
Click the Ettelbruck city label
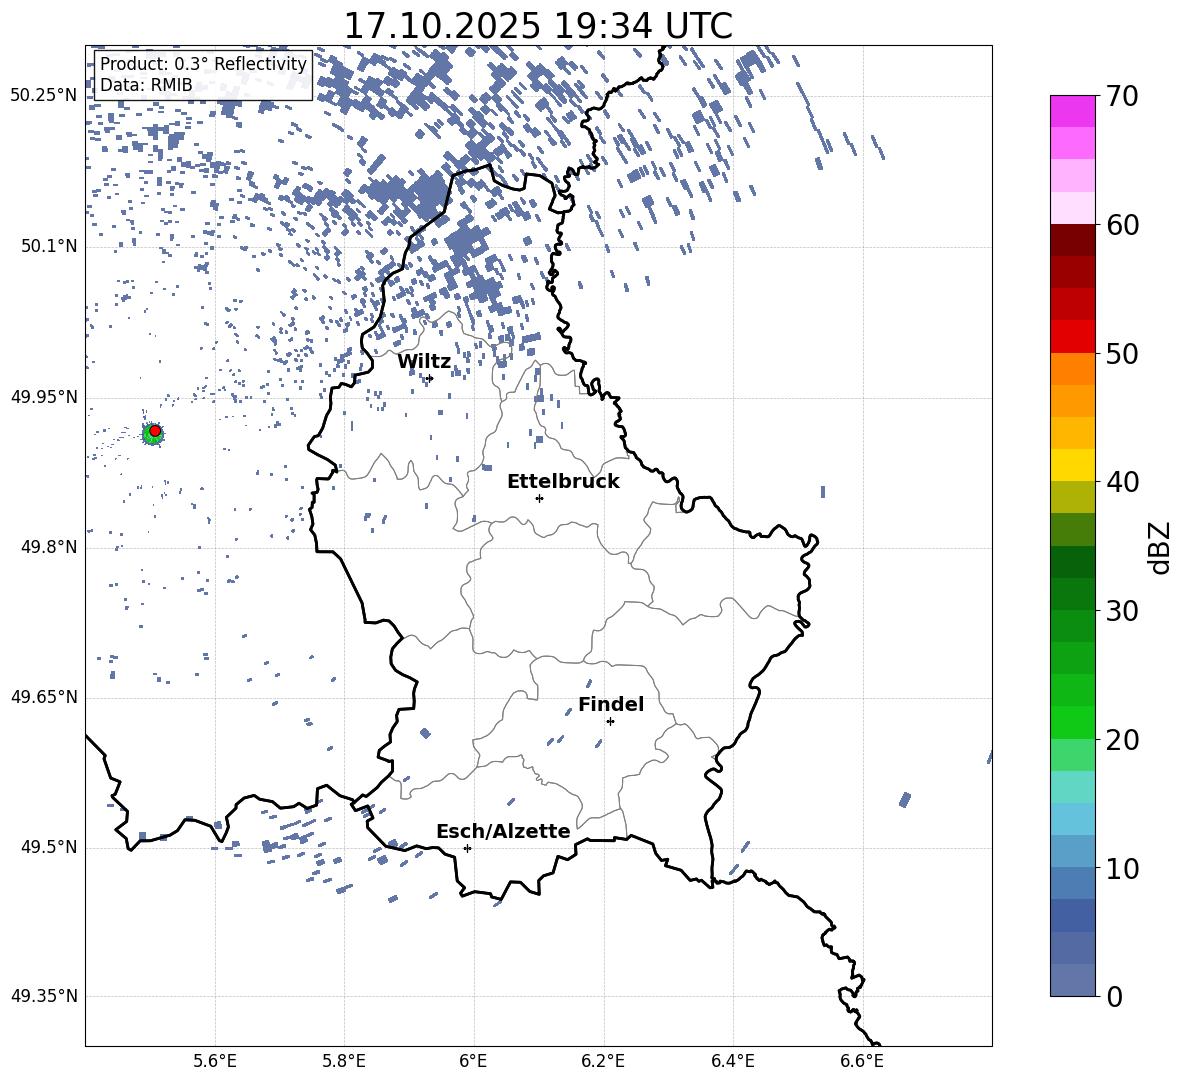(x=563, y=482)
